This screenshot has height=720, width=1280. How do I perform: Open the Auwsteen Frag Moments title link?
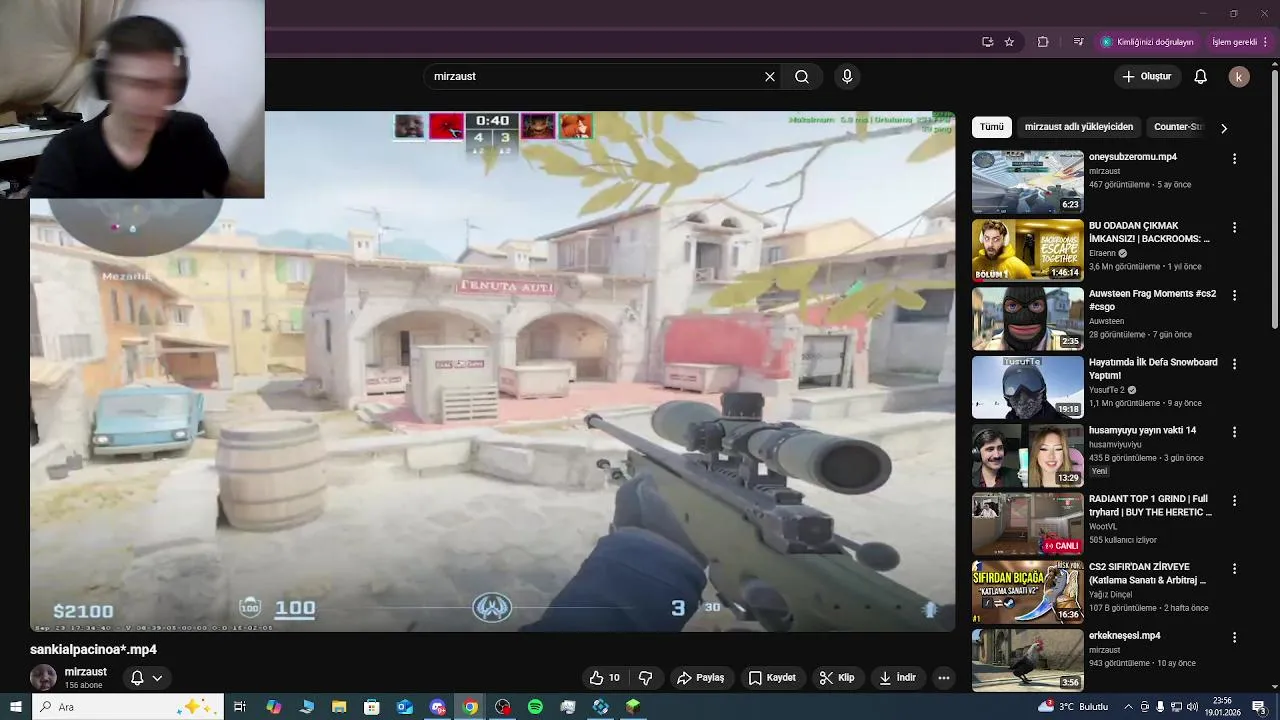coord(1152,300)
